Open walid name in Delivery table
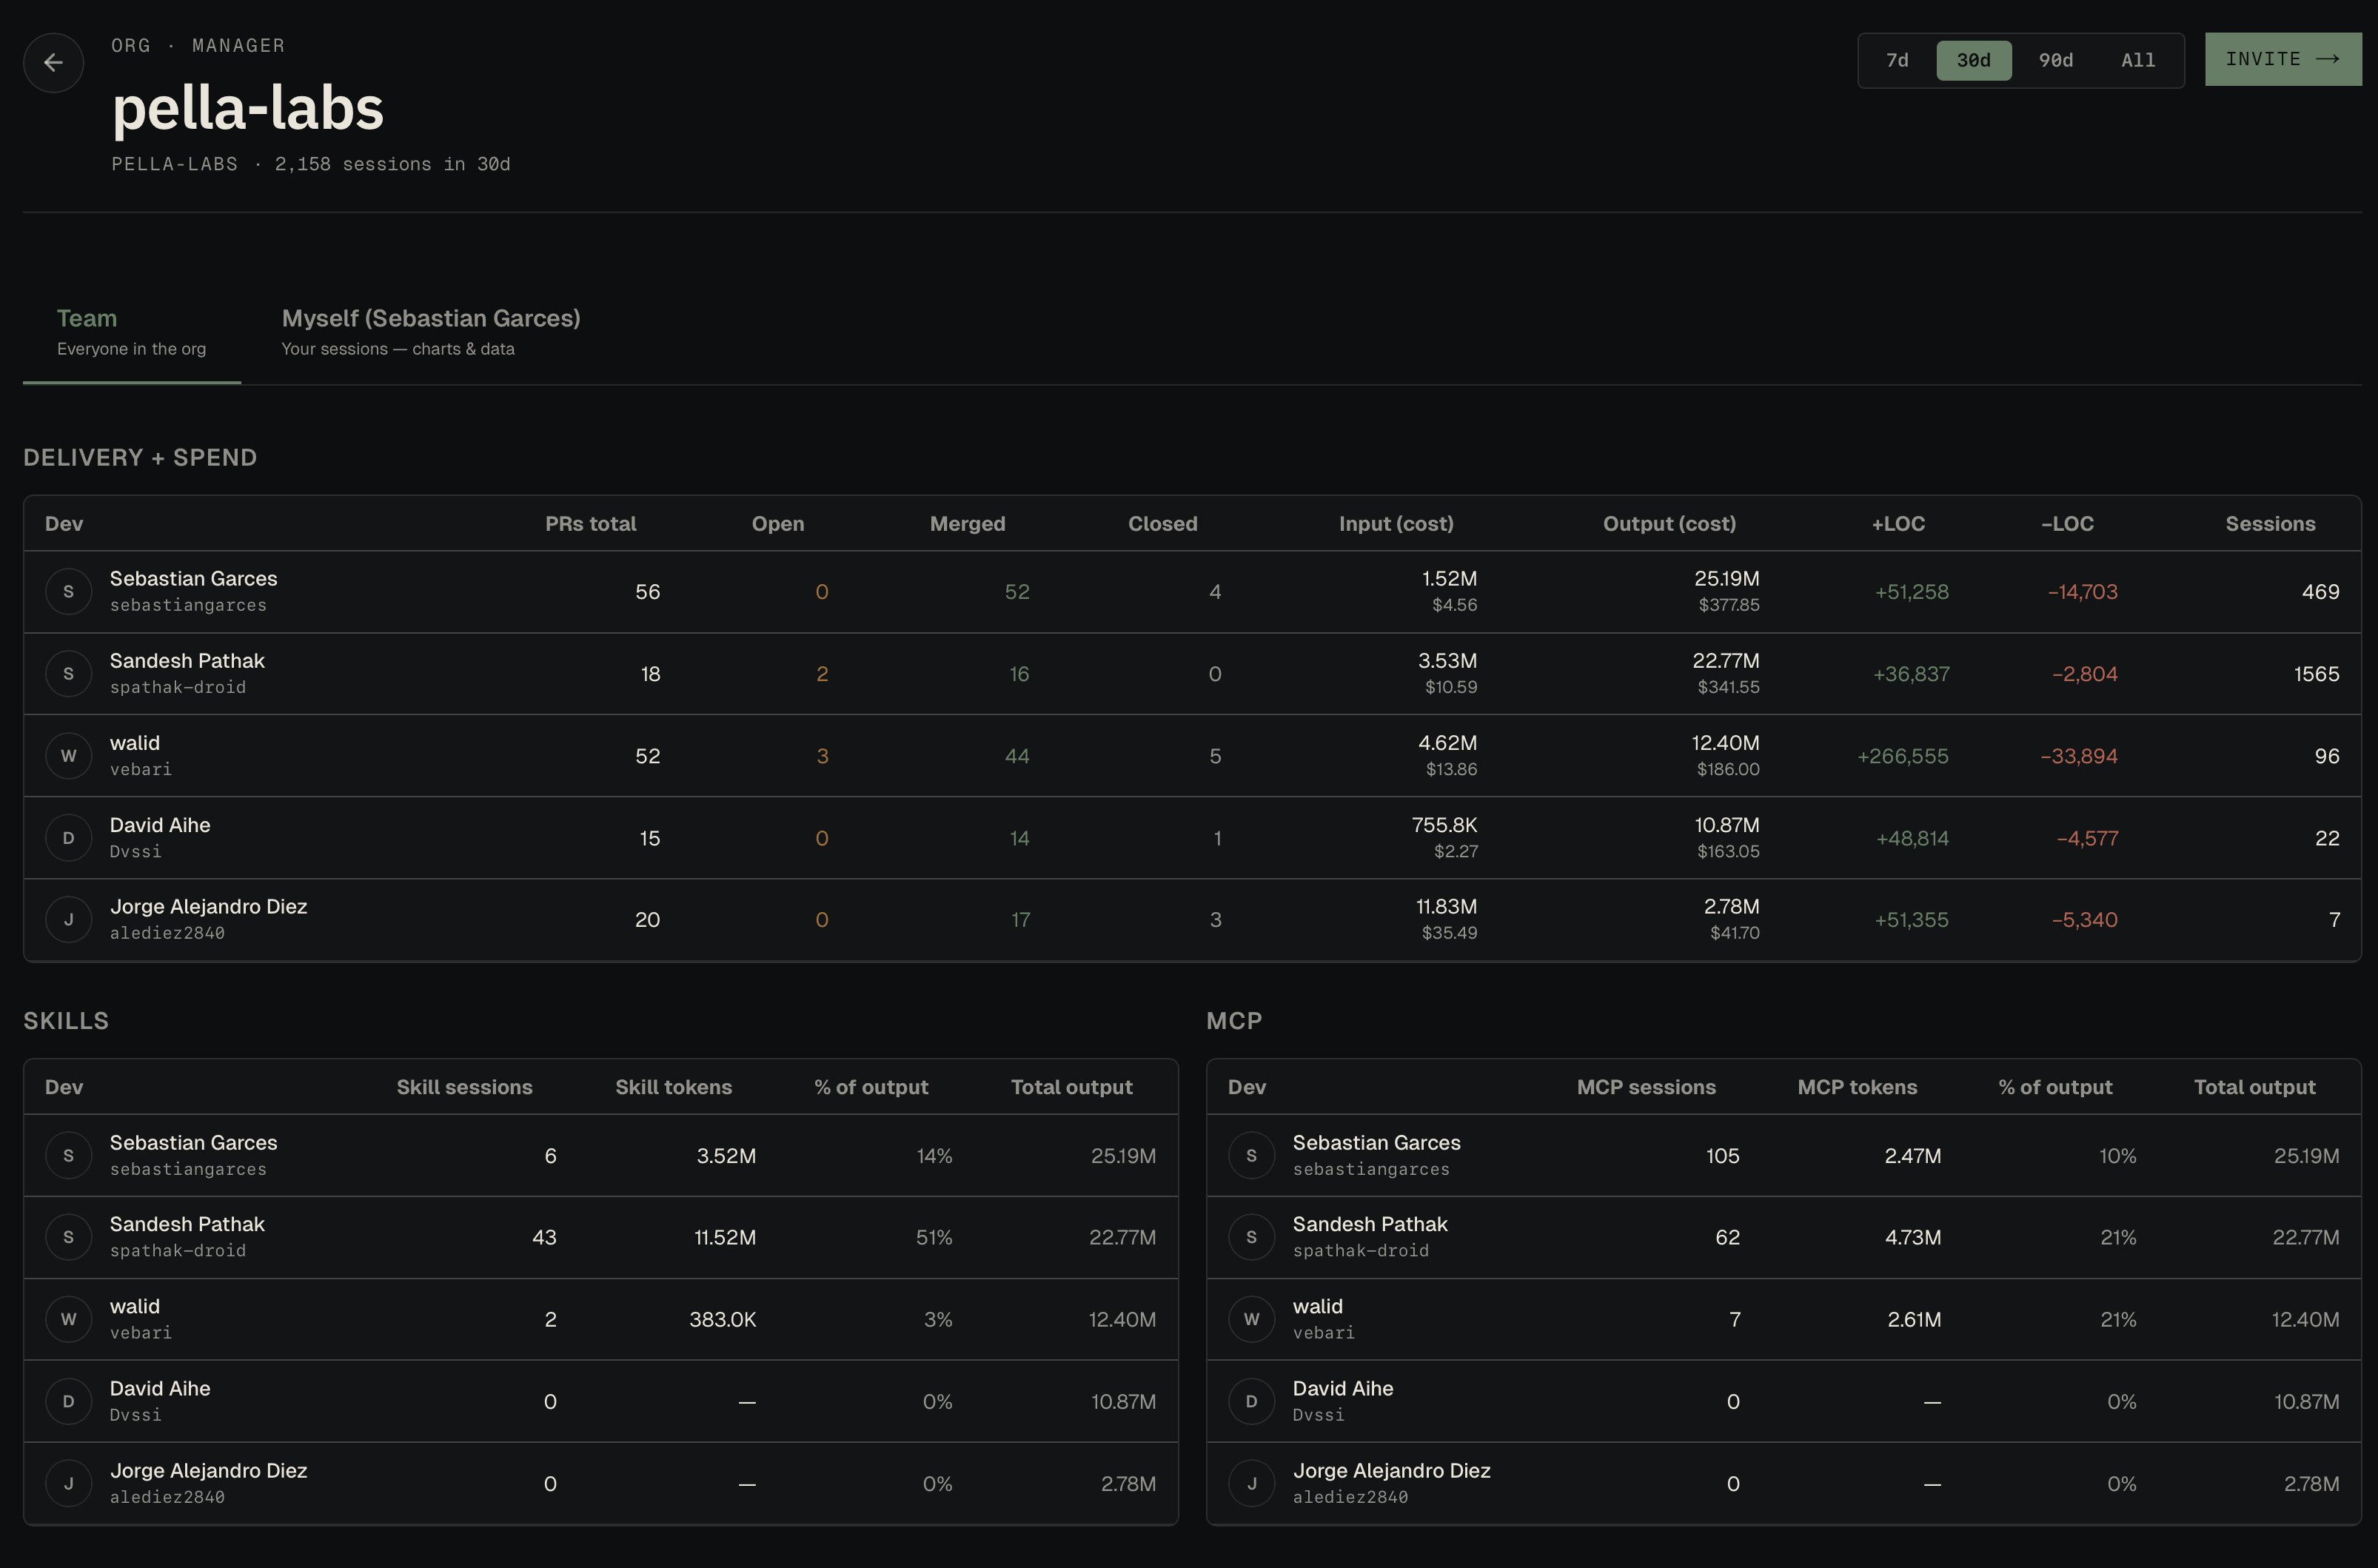2378x1568 pixels. [x=134, y=742]
